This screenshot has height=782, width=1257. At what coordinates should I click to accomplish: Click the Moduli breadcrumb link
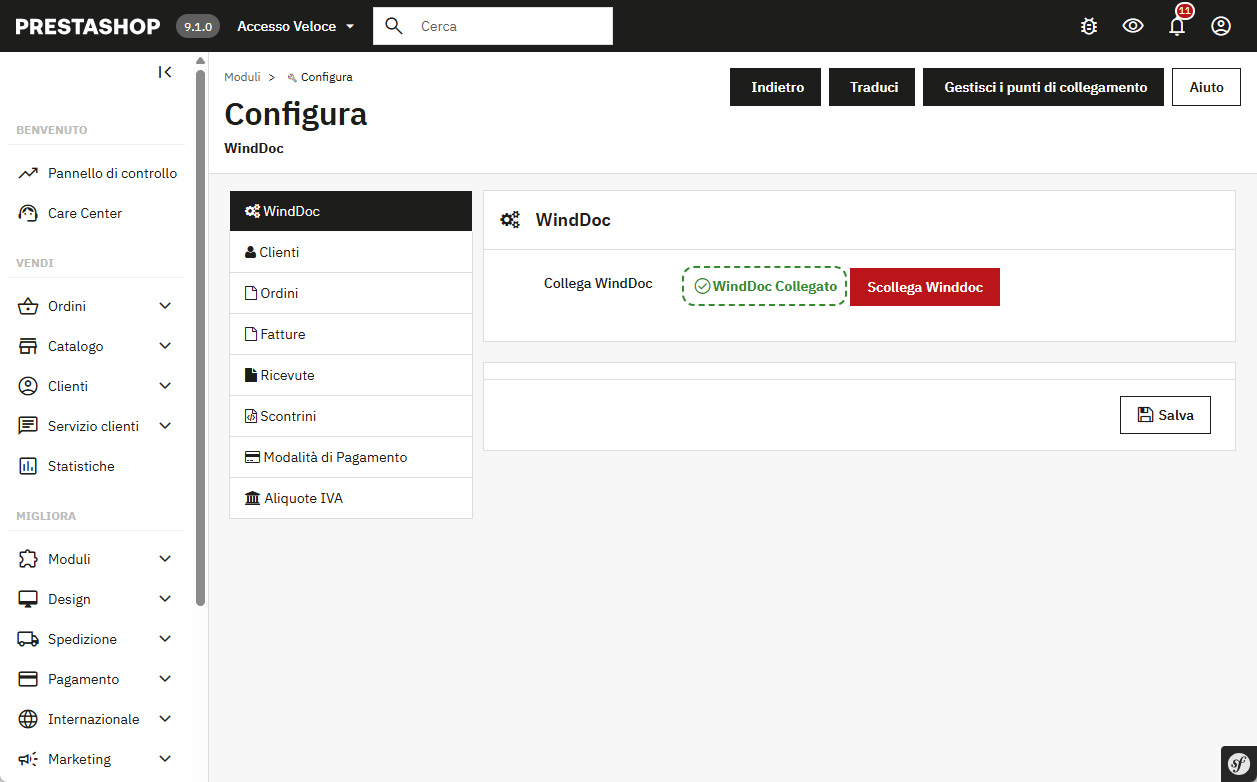[242, 77]
